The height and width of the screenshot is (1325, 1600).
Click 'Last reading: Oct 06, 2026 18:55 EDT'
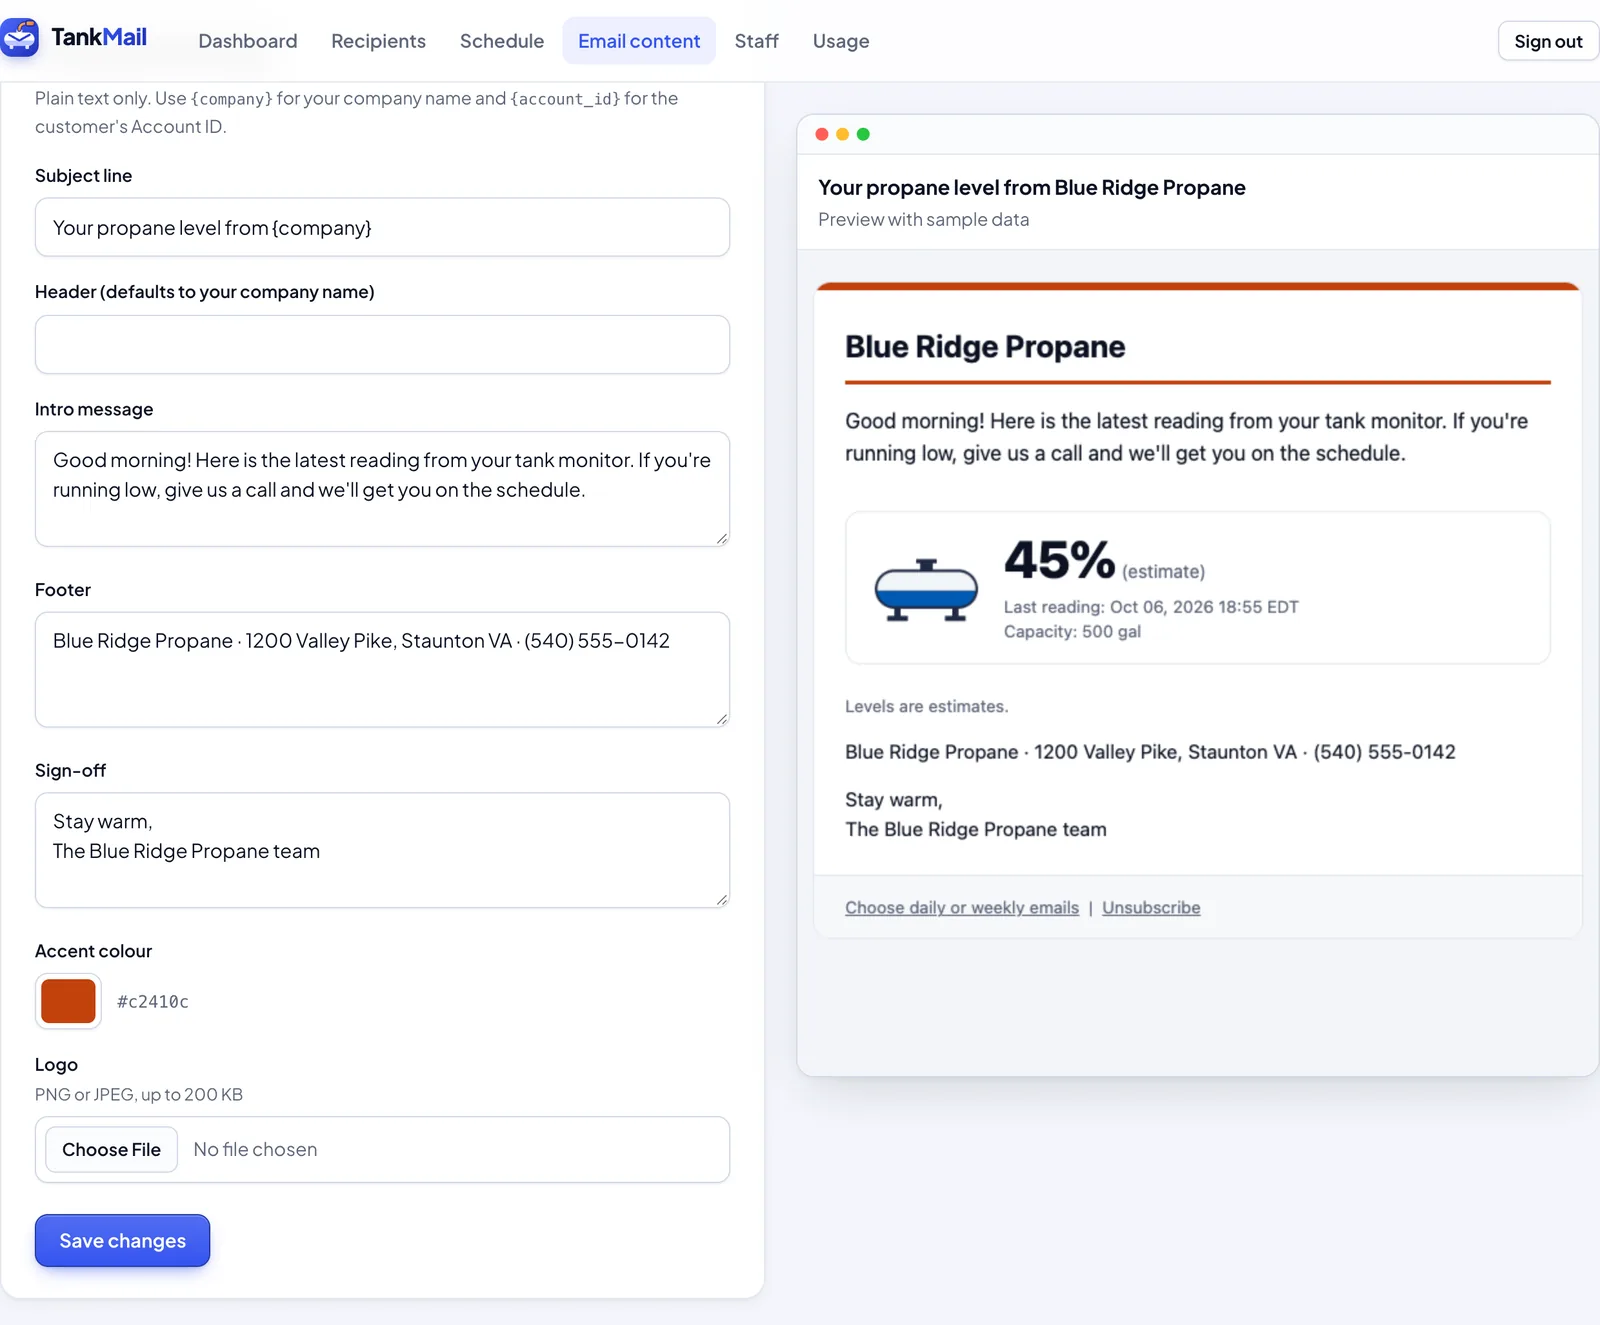coord(1151,607)
